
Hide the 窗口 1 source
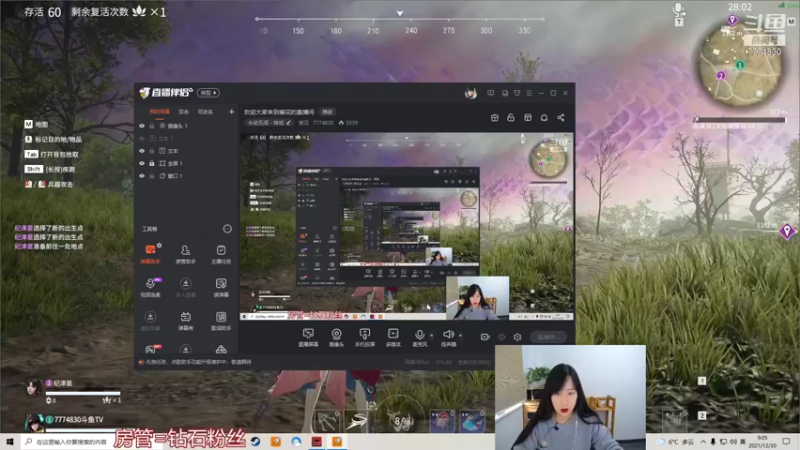coord(142,176)
